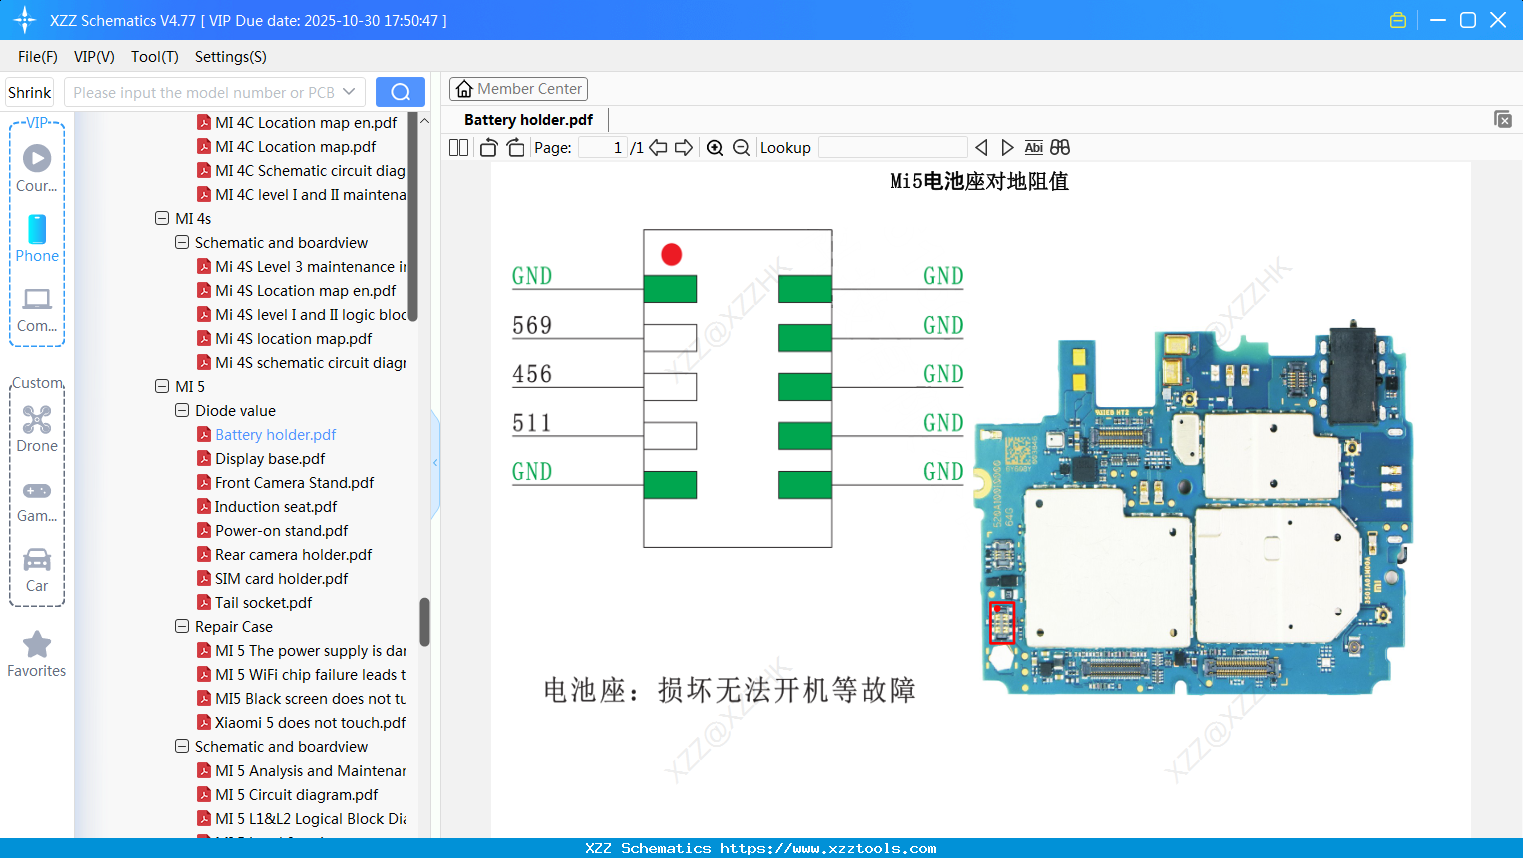
Task: Open Tail socket.pdf
Action: click(x=263, y=602)
